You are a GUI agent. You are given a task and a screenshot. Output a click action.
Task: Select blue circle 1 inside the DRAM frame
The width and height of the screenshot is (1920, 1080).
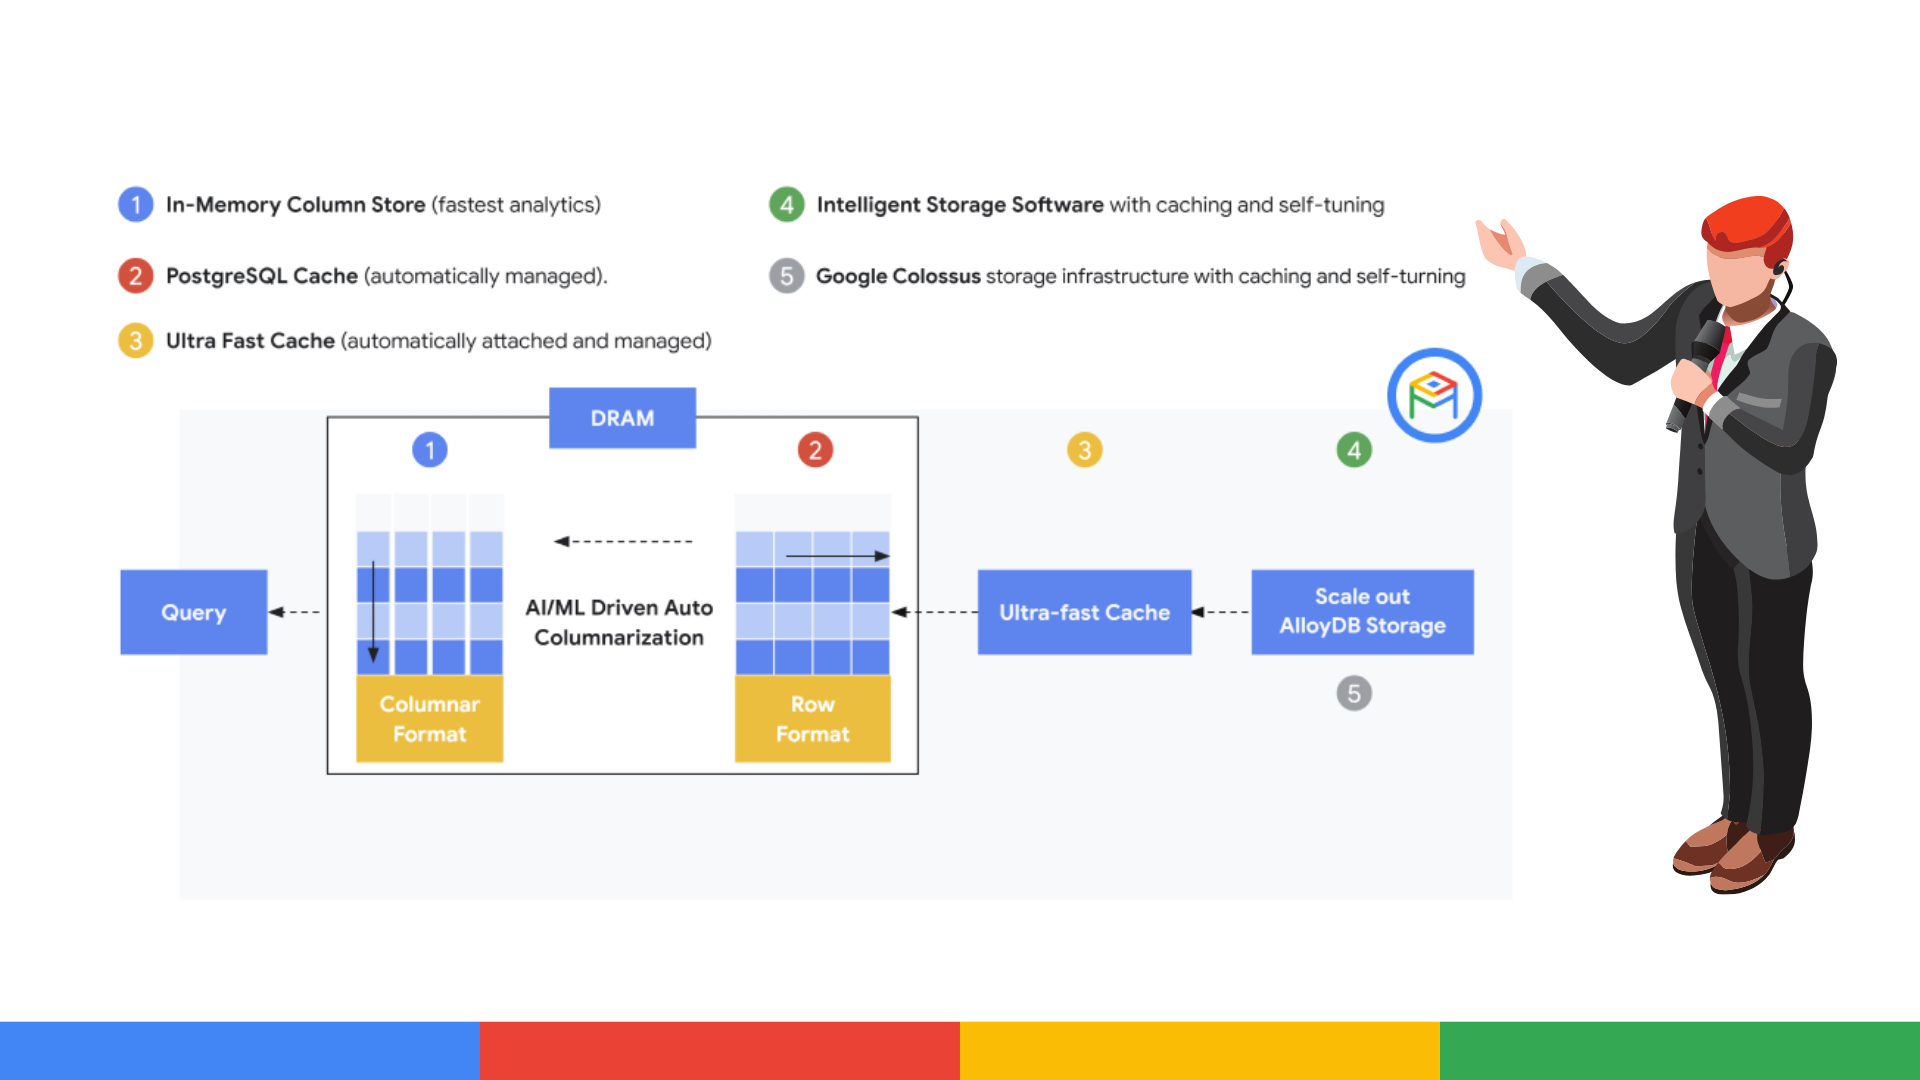pyautogui.click(x=430, y=450)
